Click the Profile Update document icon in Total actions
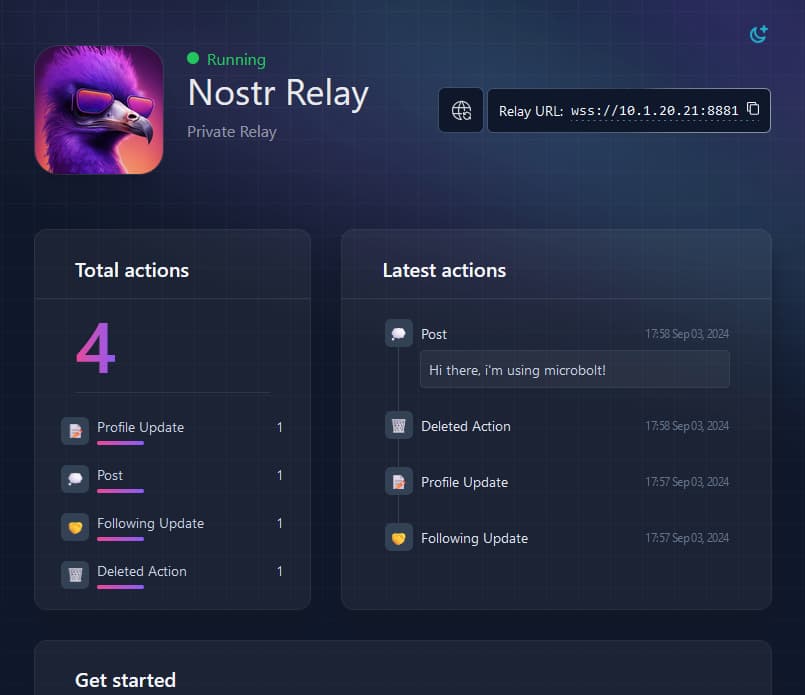Viewport: 805px width, 695px height. 75,431
